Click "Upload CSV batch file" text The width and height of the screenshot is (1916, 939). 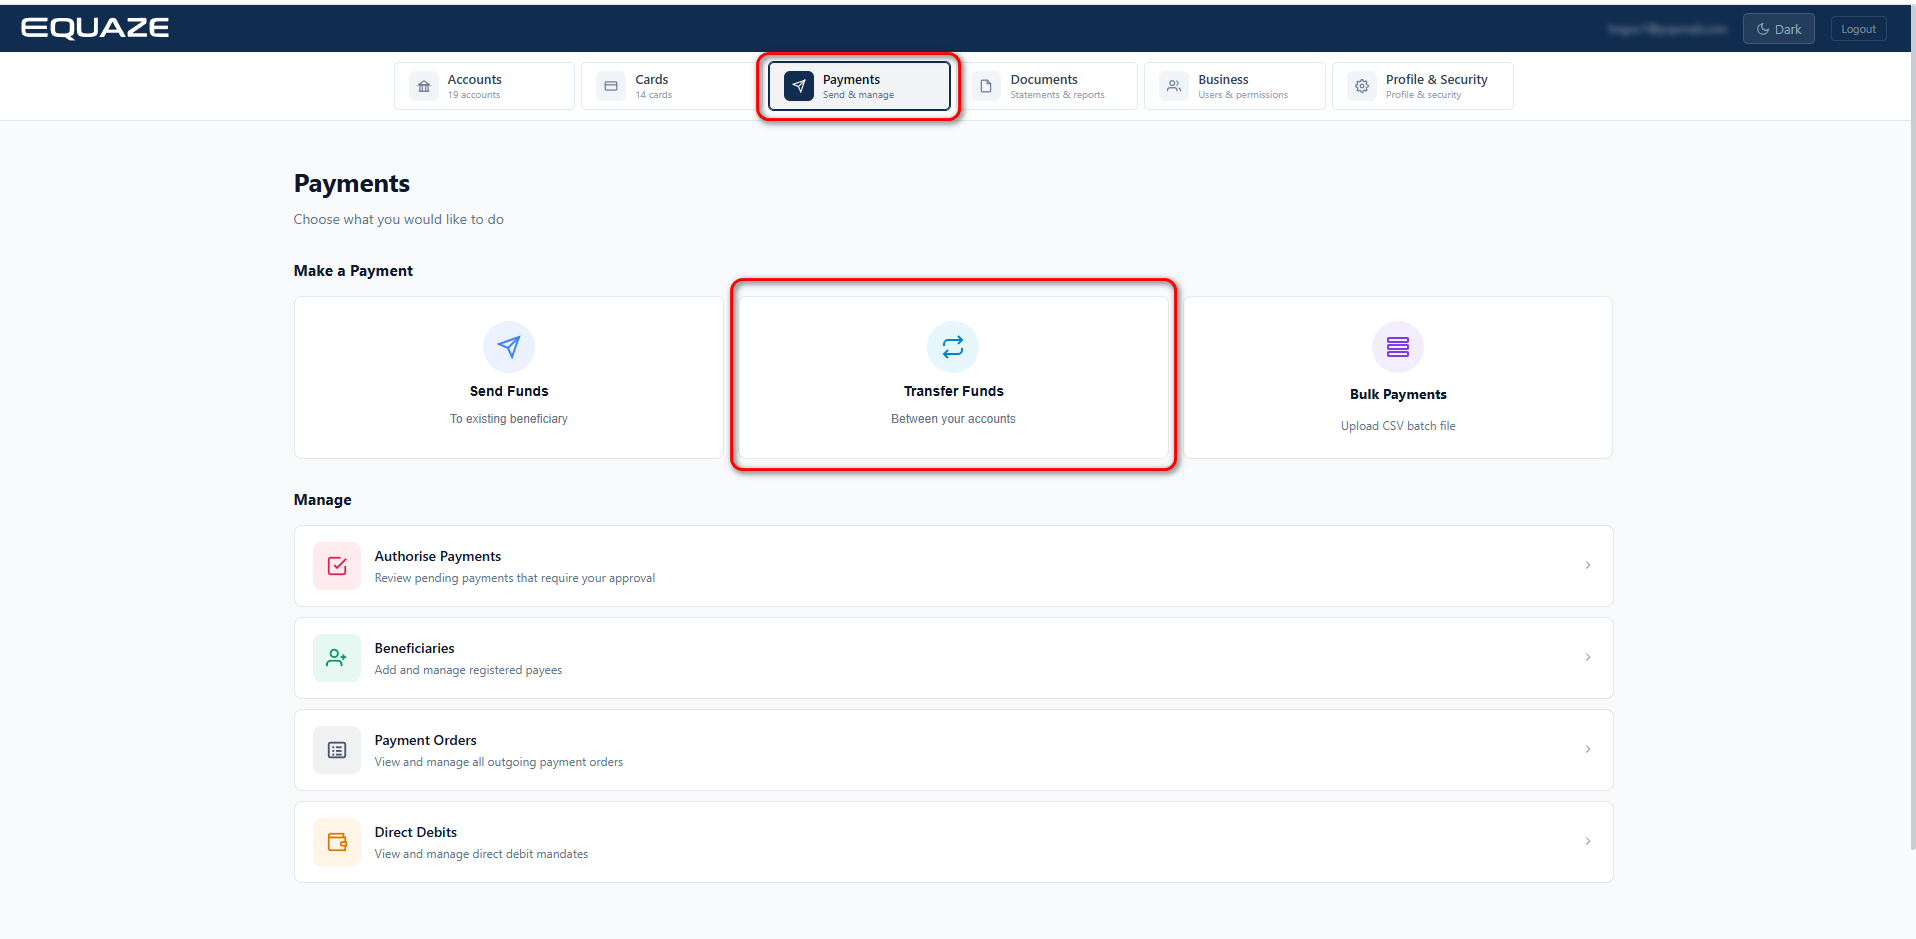pos(1398,426)
